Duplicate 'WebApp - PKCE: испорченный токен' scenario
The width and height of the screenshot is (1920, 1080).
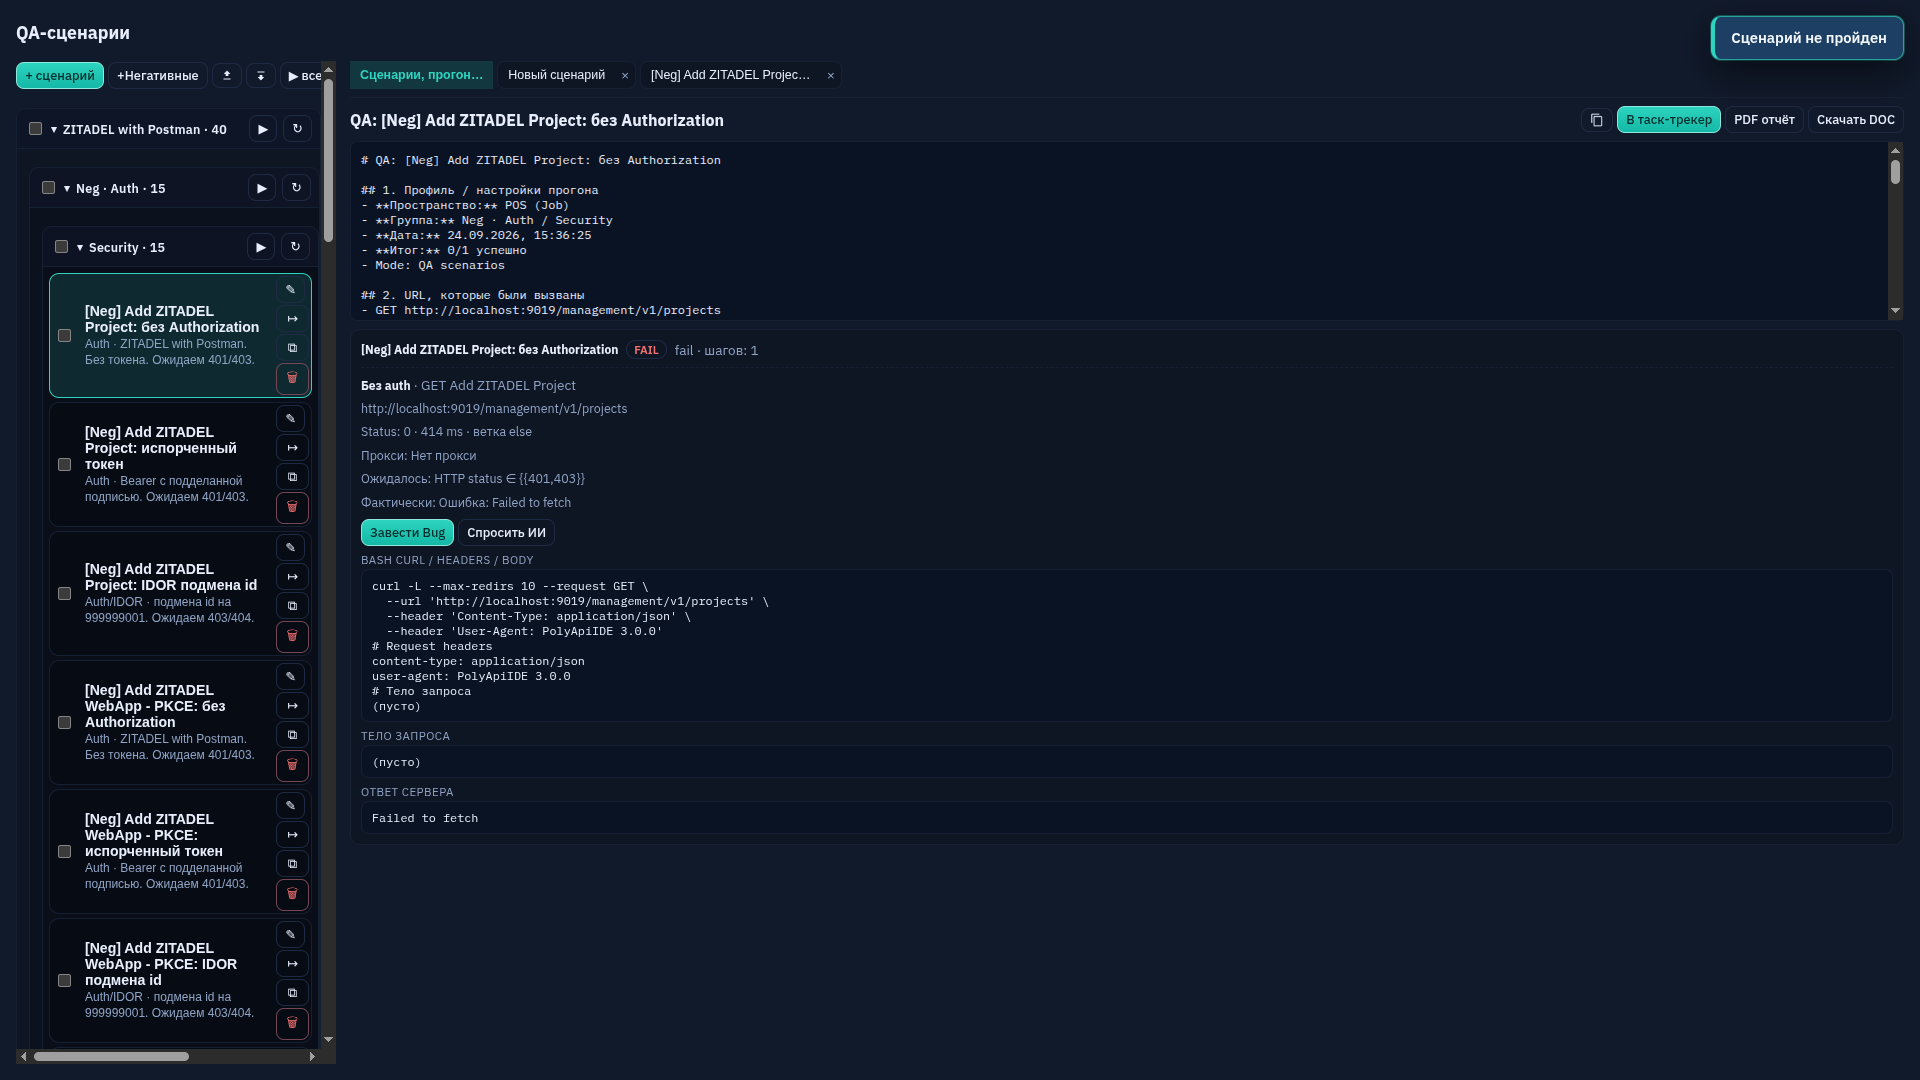click(x=292, y=864)
